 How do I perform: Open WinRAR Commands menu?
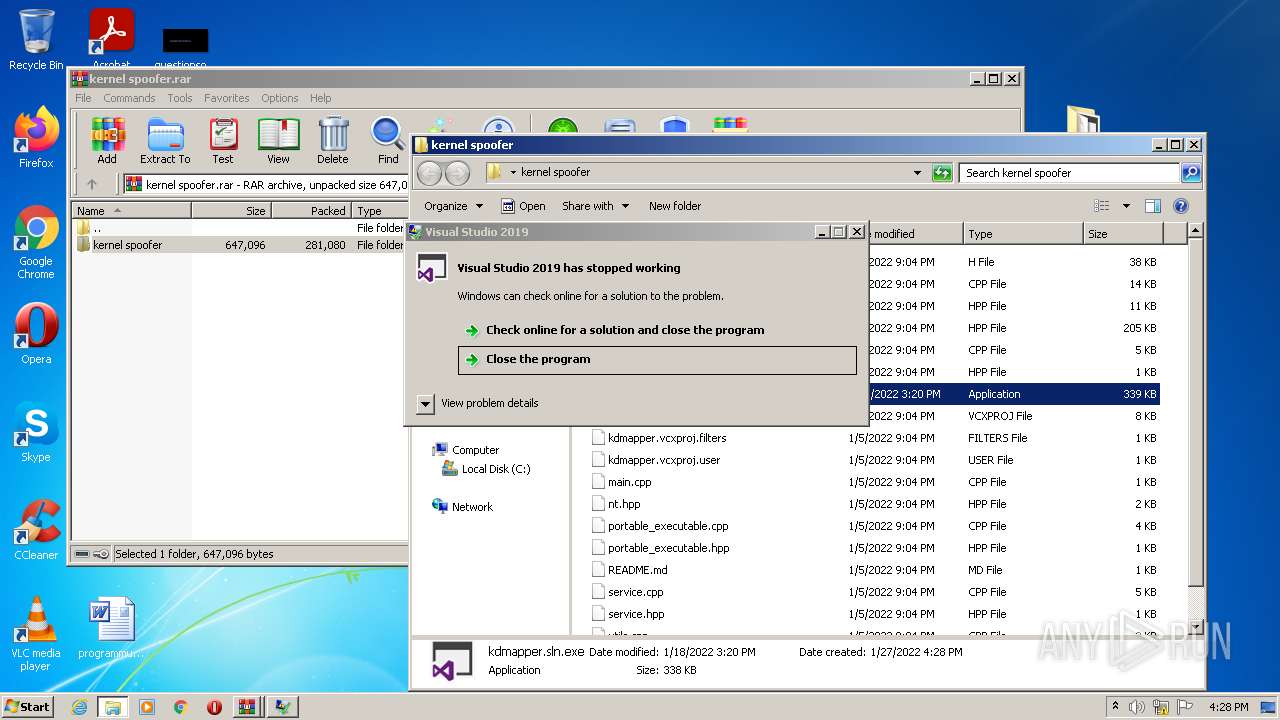(x=129, y=98)
